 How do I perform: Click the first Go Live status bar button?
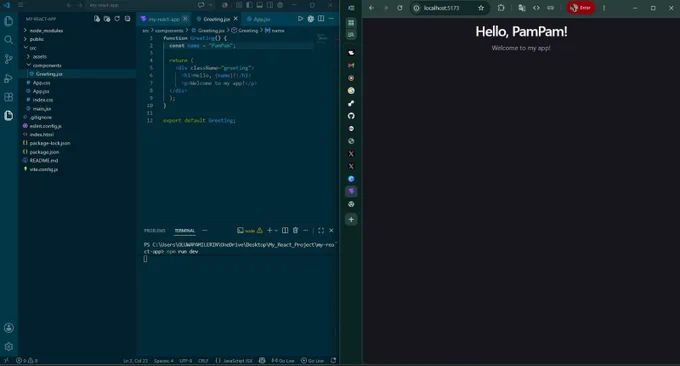pos(283,360)
